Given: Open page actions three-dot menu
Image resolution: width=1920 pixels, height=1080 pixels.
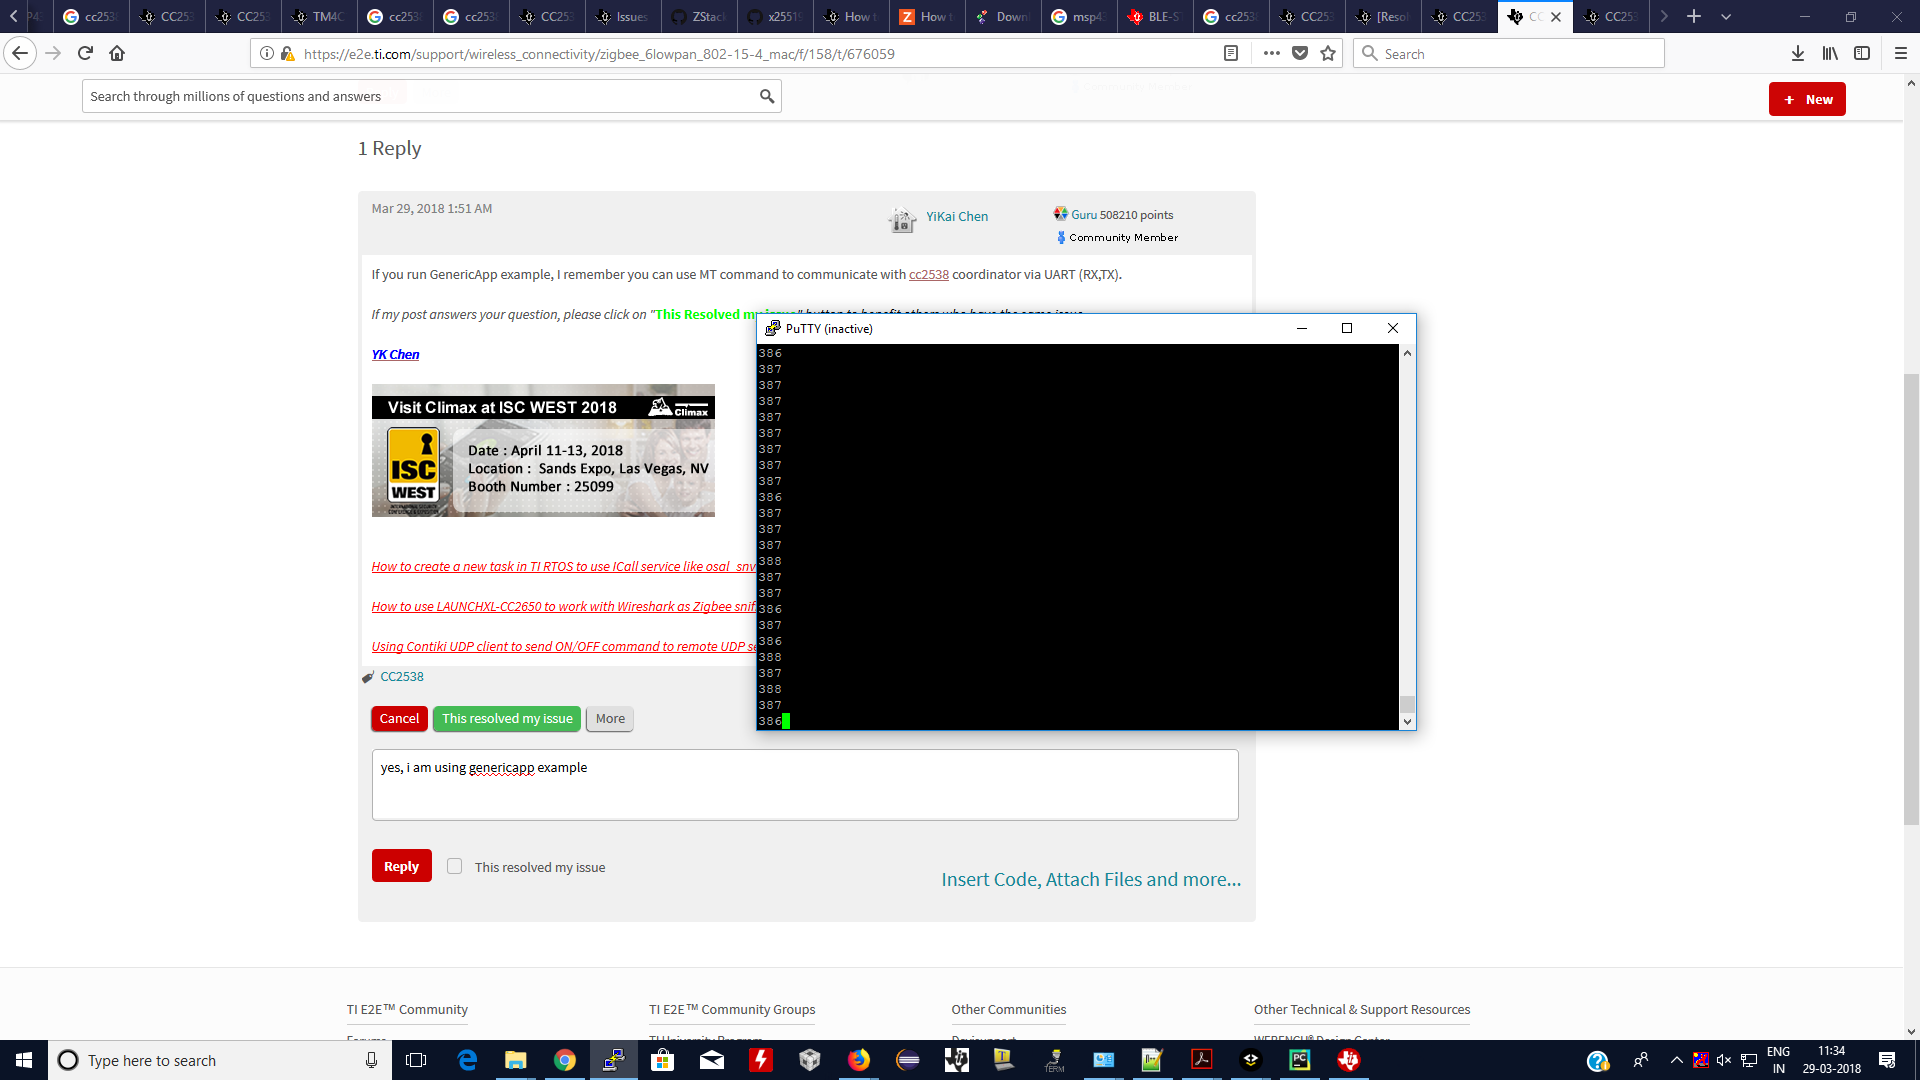Looking at the screenshot, I should (1271, 54).
